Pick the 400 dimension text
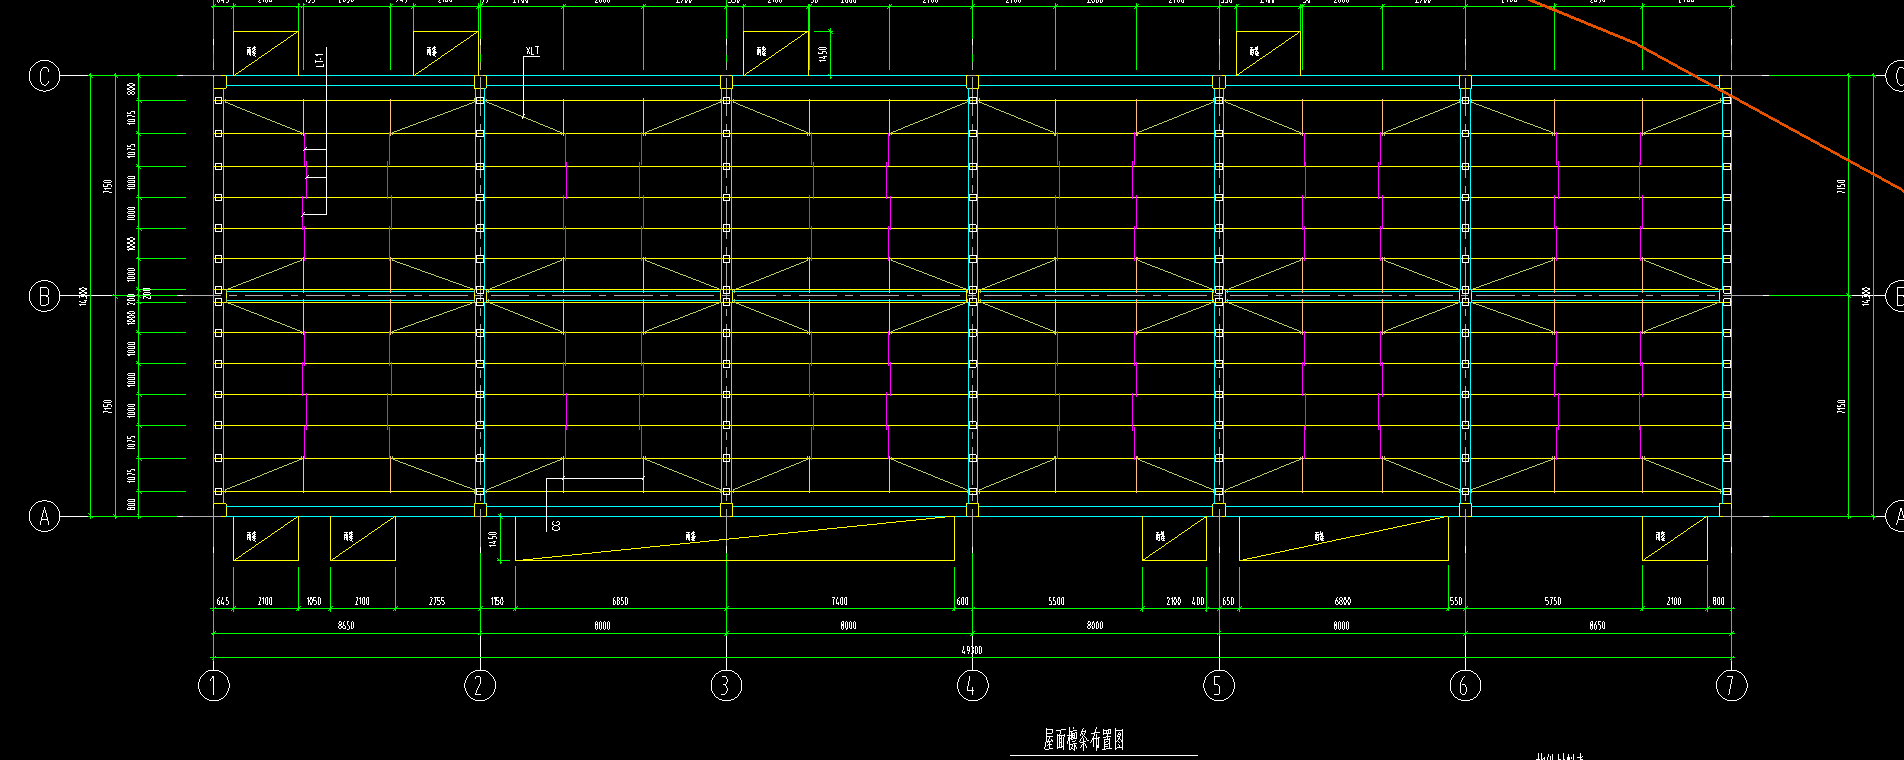 click(x=1197, y=601)
